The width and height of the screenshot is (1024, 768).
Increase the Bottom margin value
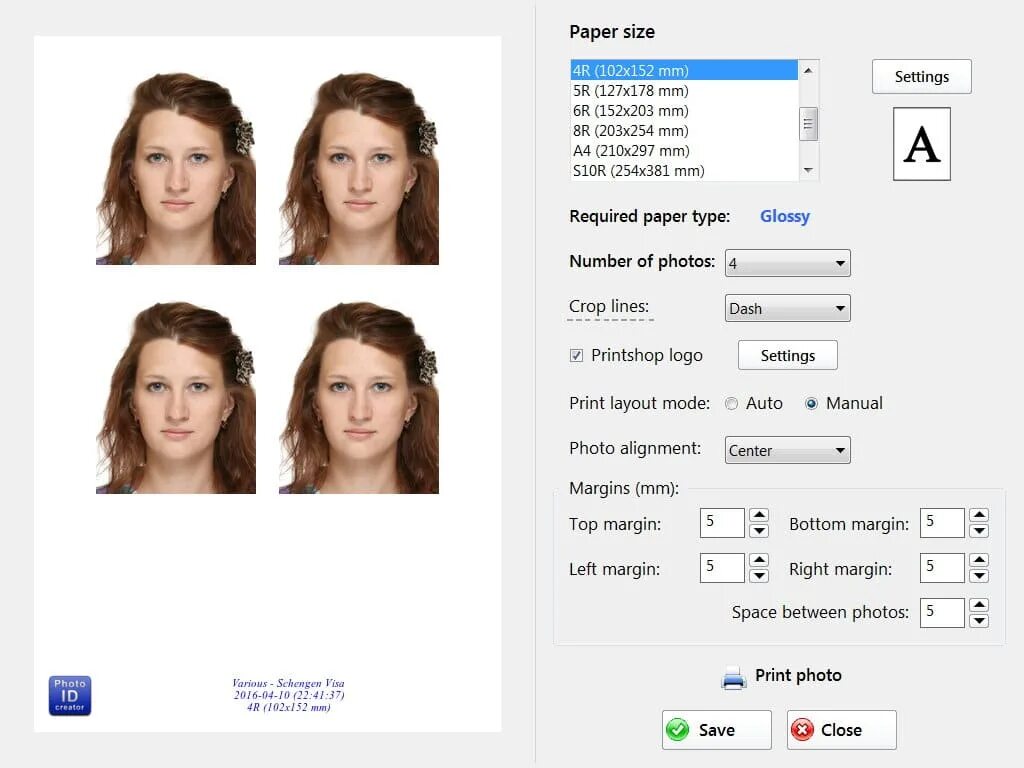point(979,515)
